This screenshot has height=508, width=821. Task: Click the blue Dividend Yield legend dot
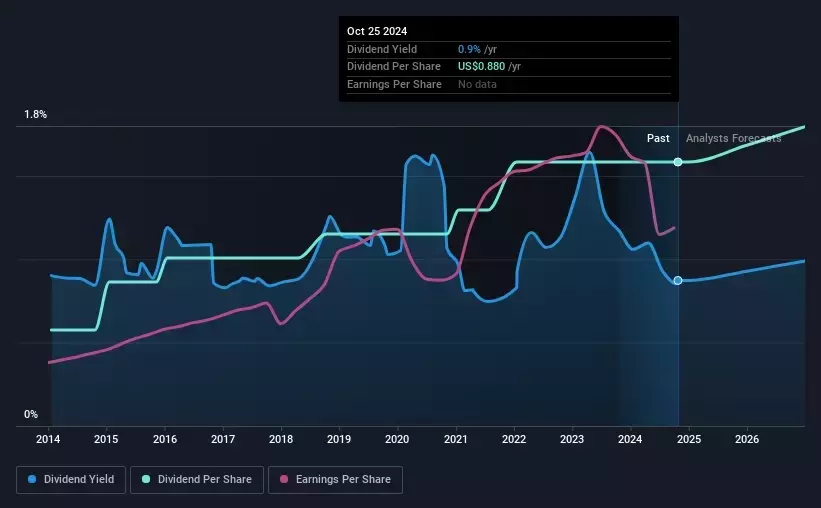click(32, 479)
